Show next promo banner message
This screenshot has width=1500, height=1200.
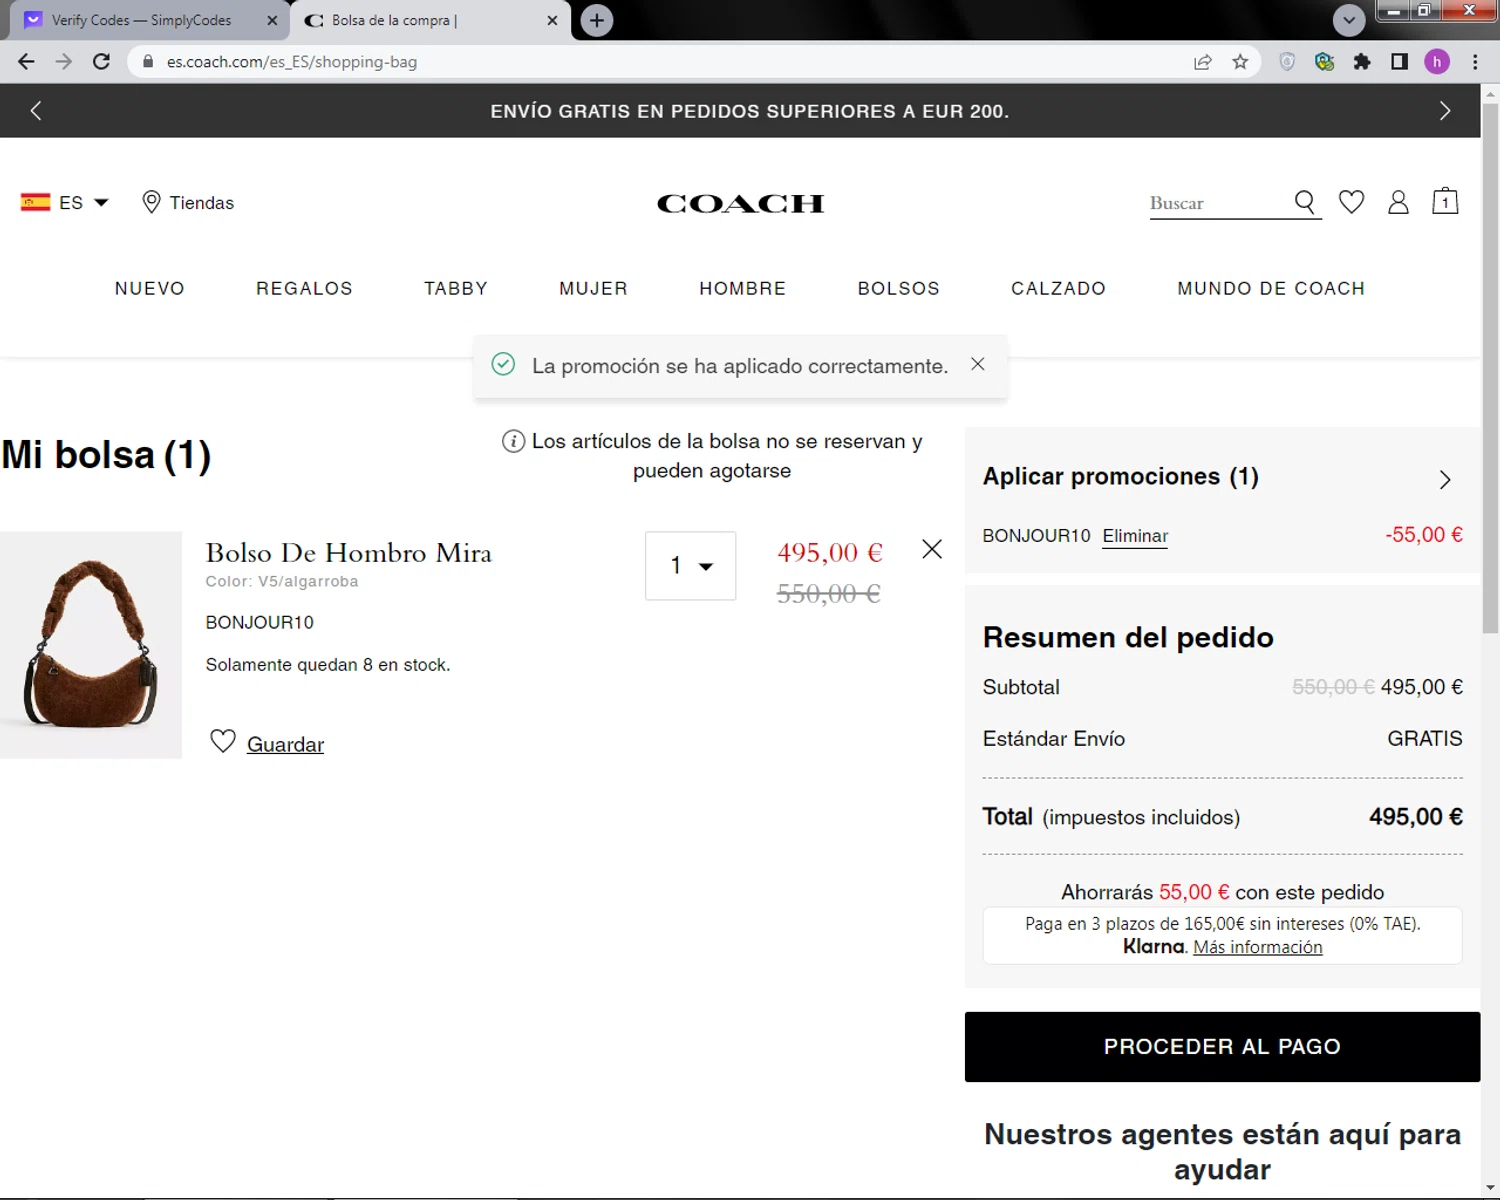pyautogui.click(x=1445, y=111)
